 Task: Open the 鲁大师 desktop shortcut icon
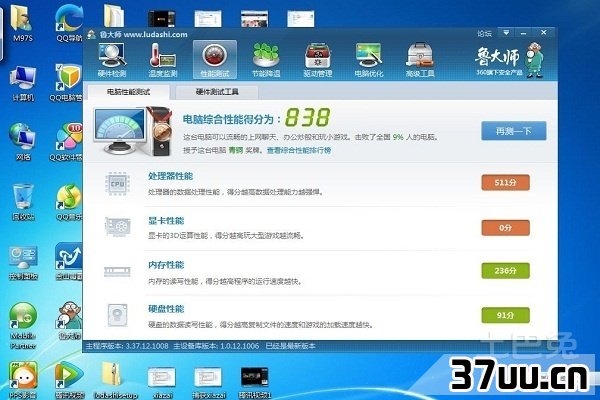pyautogui.click(x=70, y=321)
